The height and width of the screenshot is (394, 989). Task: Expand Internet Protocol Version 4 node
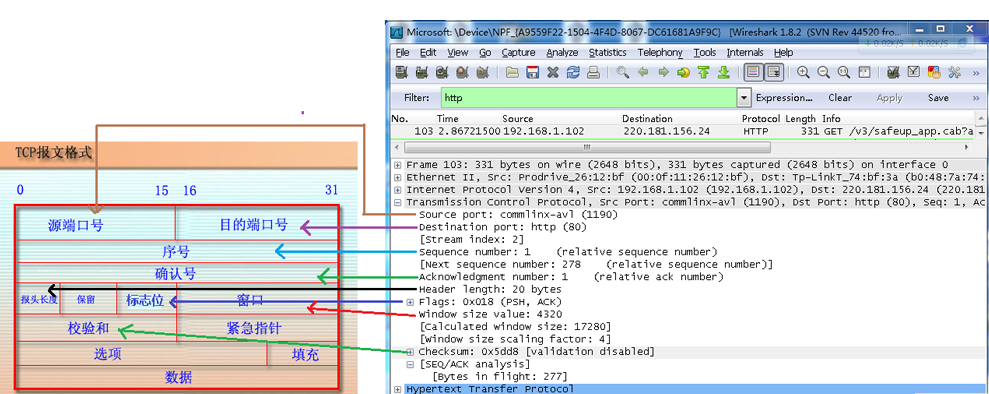tap(397, 190)
